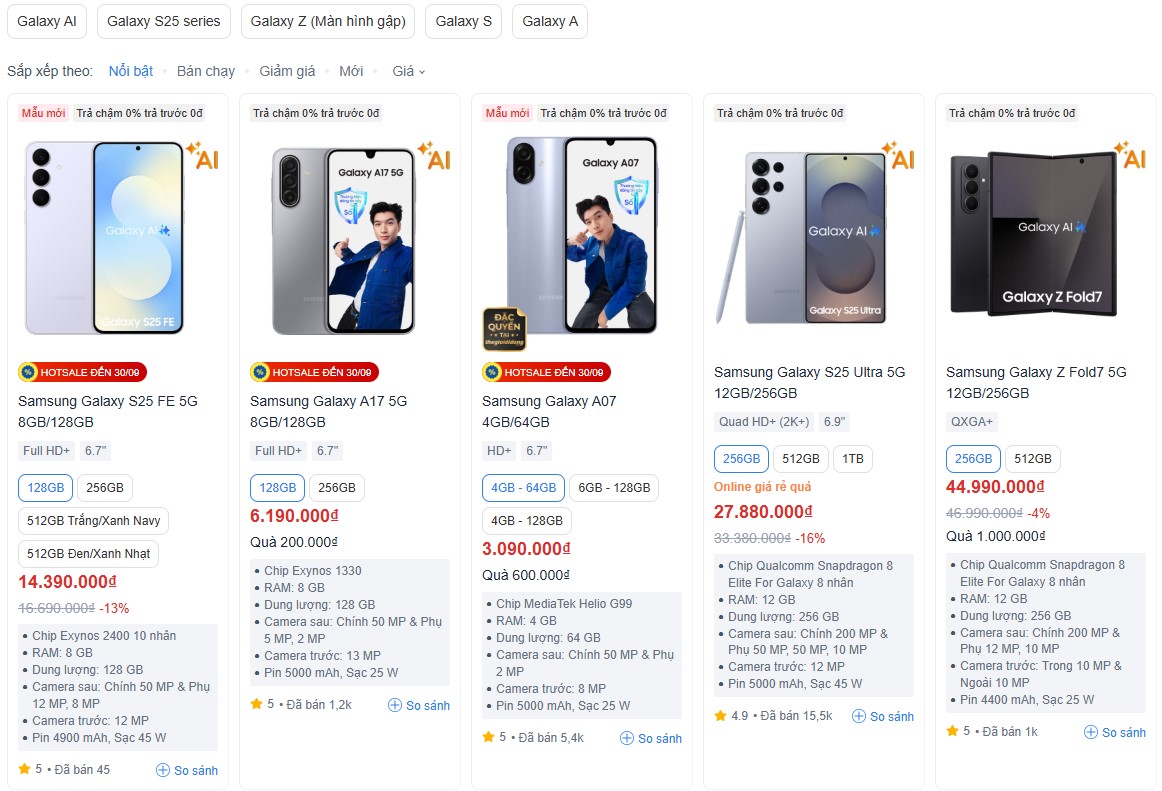Filter by Galaxy S25 series
Viewport: 1162px width, 791px height.
pos(164,21)
